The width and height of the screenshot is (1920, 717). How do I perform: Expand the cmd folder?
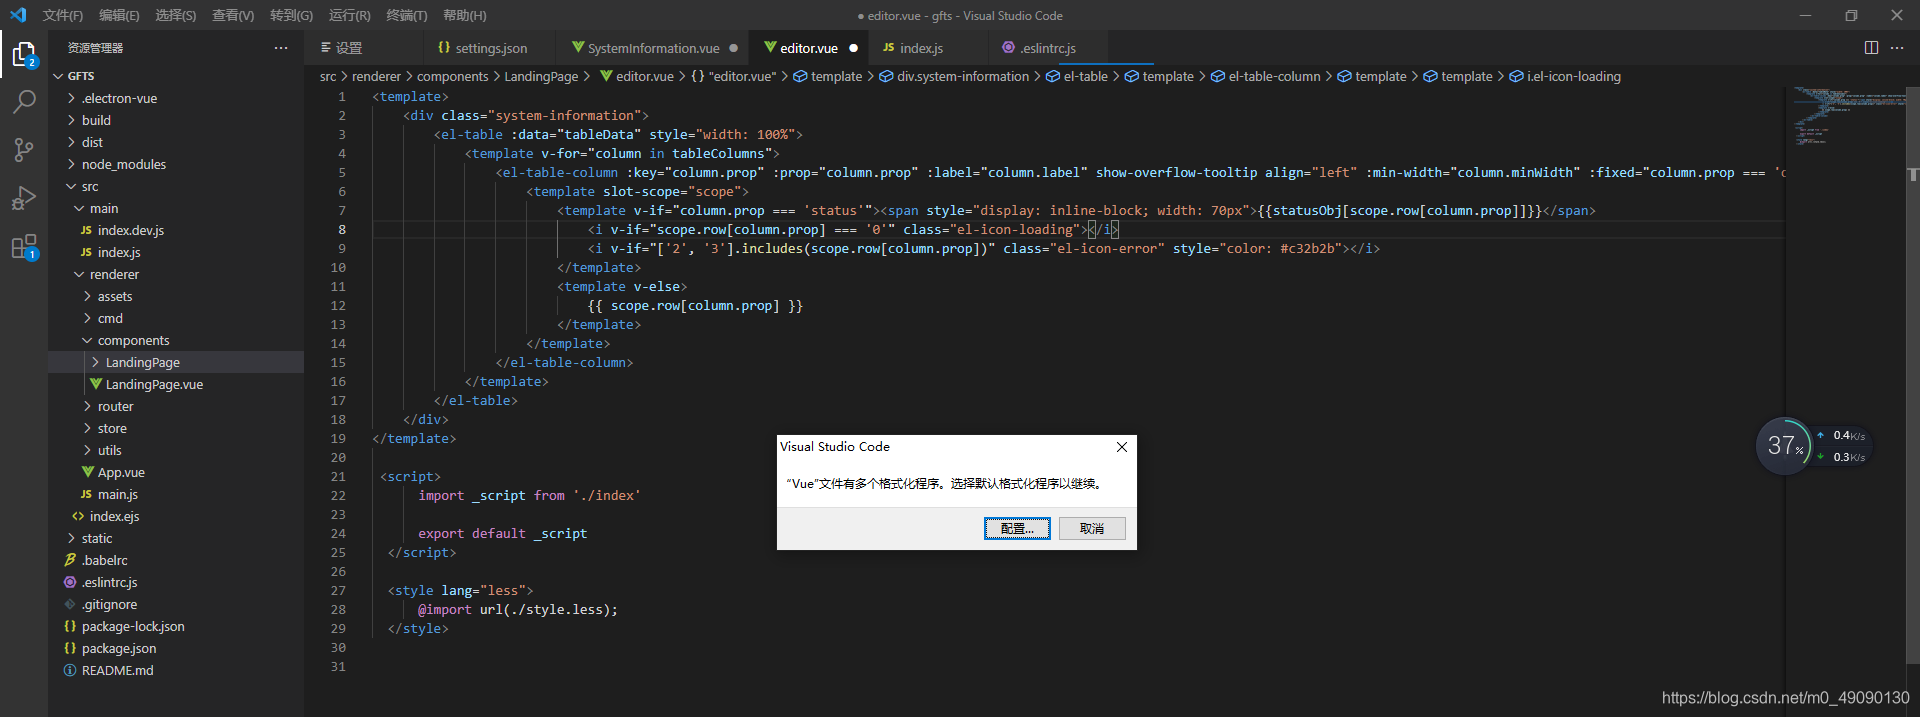point(176,318)
